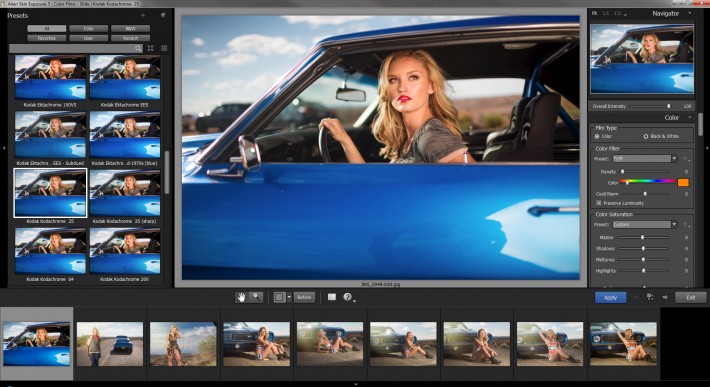Select Black & White film type radio
Image resolution: width=710 pixels, height=387 pixels.
(x=646, y=136)
